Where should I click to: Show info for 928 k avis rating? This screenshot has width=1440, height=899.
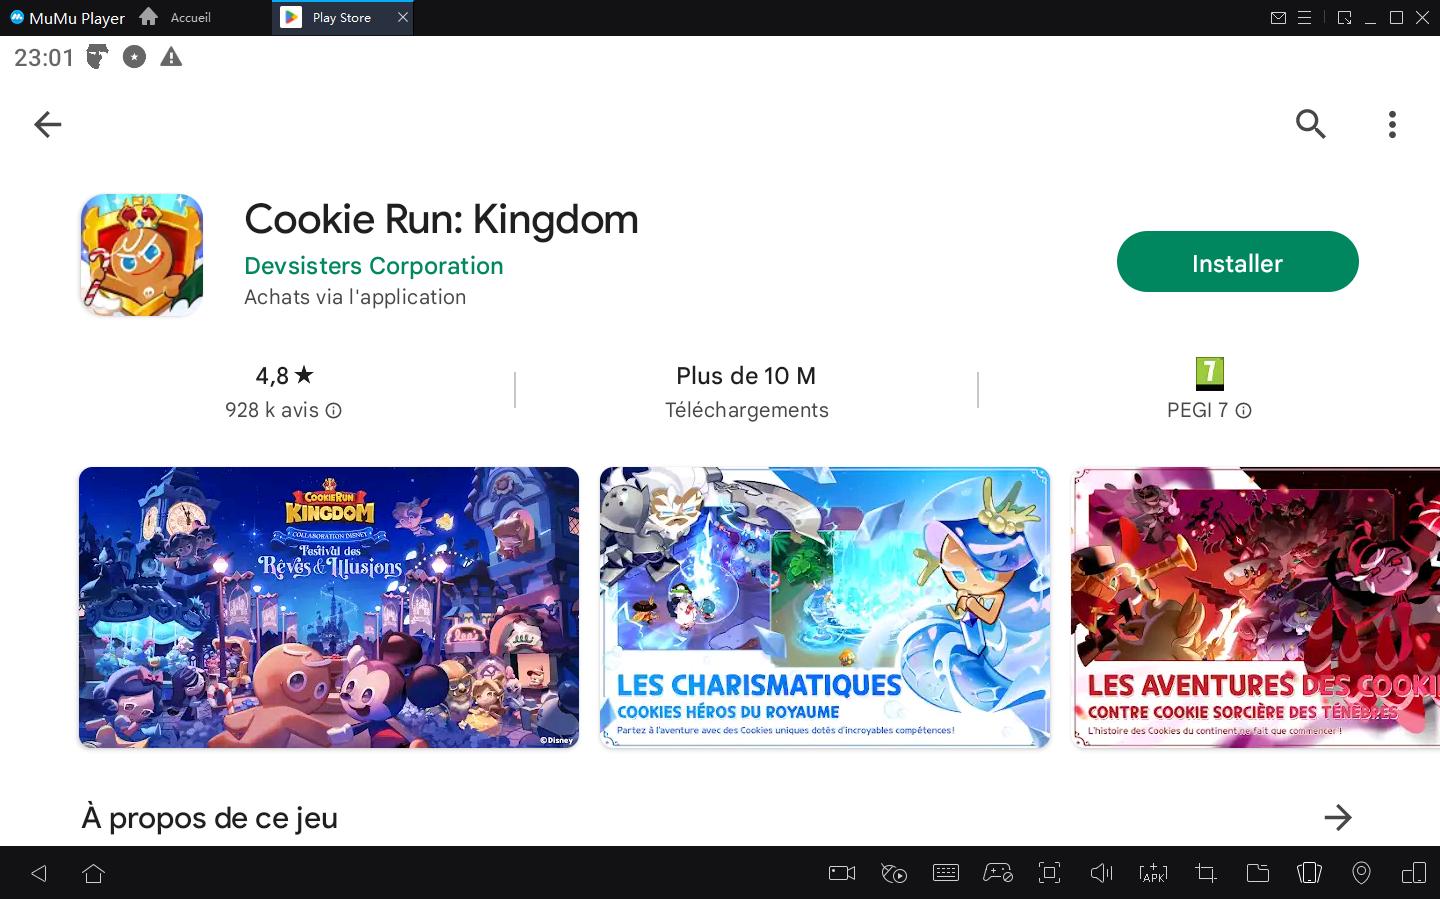(334, 410)
